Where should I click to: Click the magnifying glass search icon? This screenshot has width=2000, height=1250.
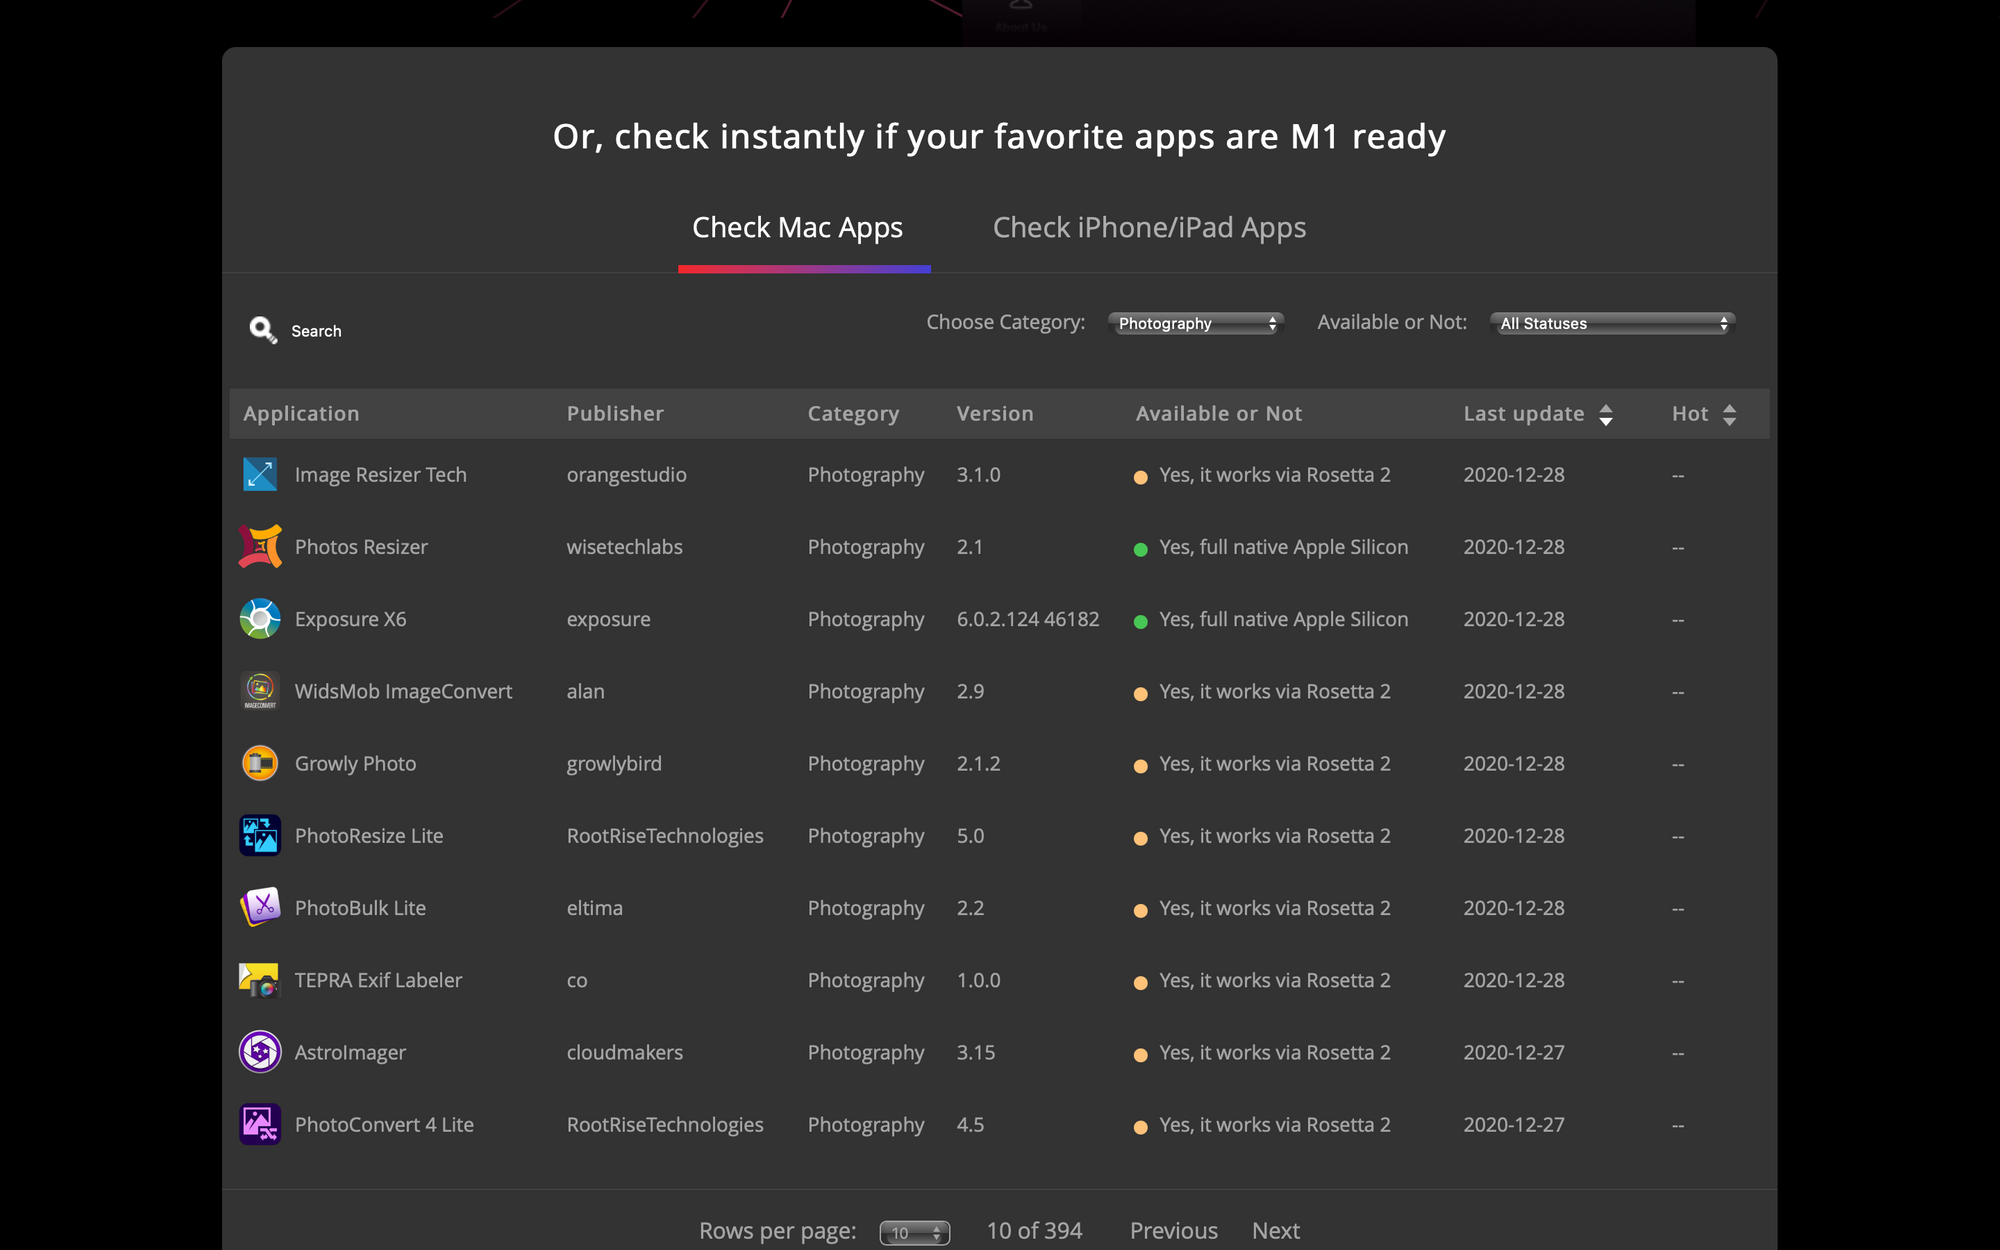pyautogui.click(x=263, y=330)
